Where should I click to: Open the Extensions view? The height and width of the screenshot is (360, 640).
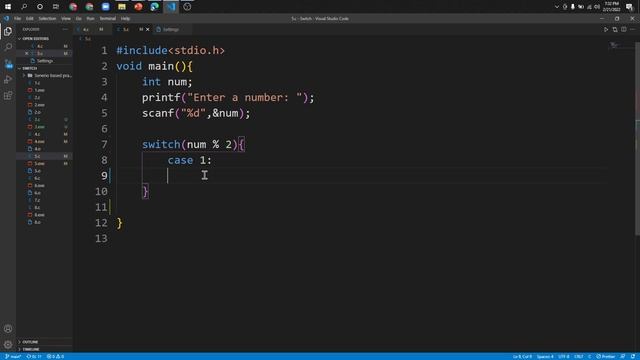[x=8, y=96]
